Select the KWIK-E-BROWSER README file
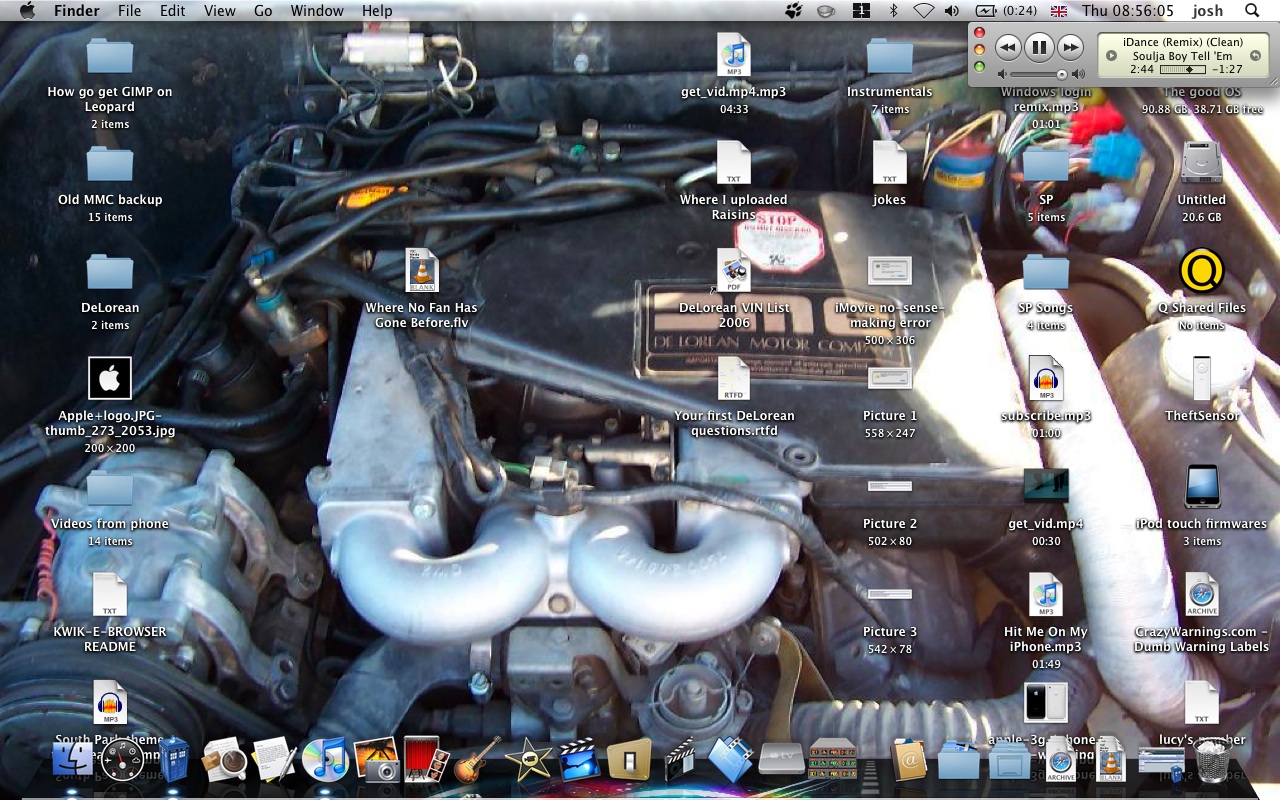The height and width of the screenshot is (800, 1280). pyautogui.click(x=110, y=595)
